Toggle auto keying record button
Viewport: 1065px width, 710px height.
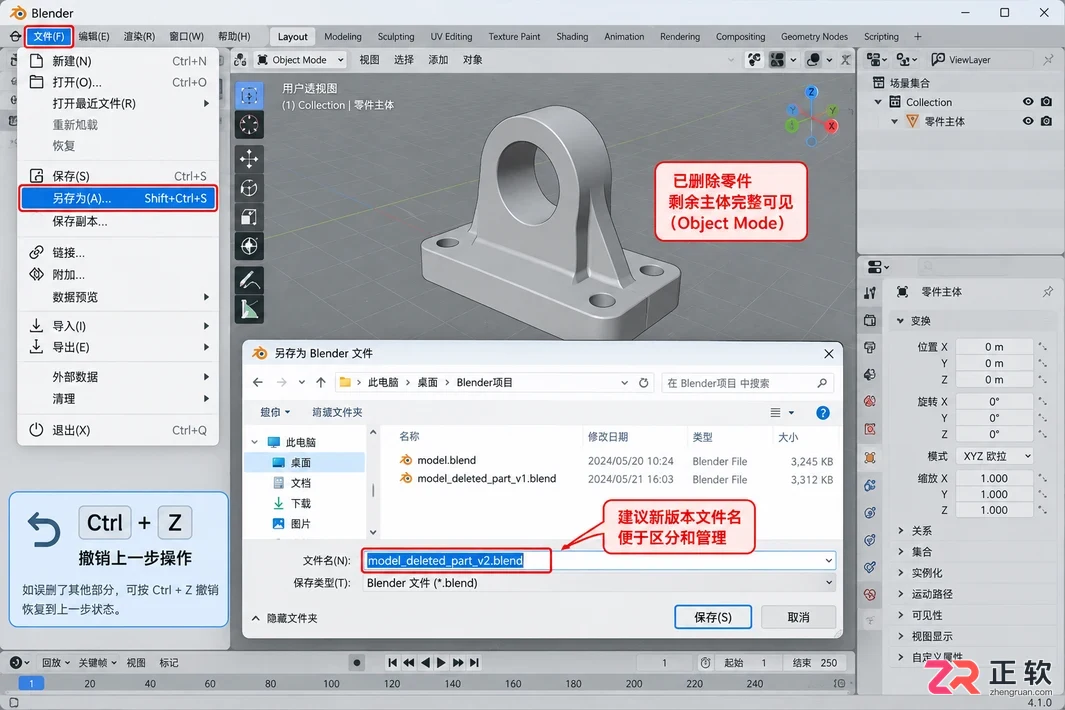coord(357,662)
